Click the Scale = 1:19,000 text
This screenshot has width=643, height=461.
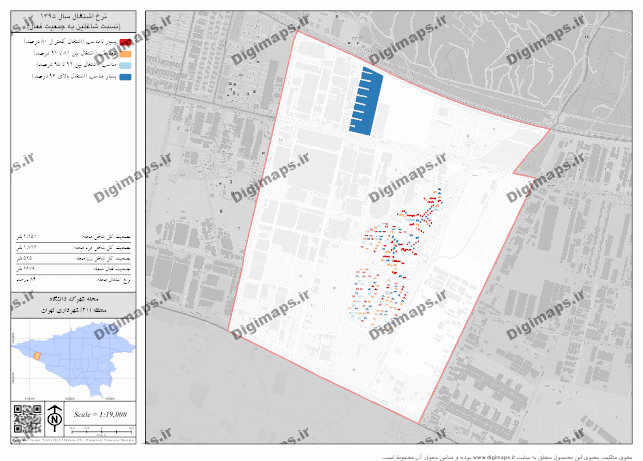click(x=101, y=413)
